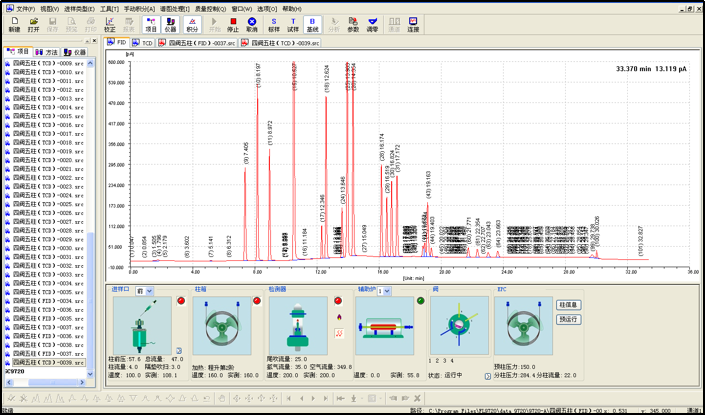Open the 质量控制(Q) menu
This screenshot has width=705, height=415.
click(210, 9)
